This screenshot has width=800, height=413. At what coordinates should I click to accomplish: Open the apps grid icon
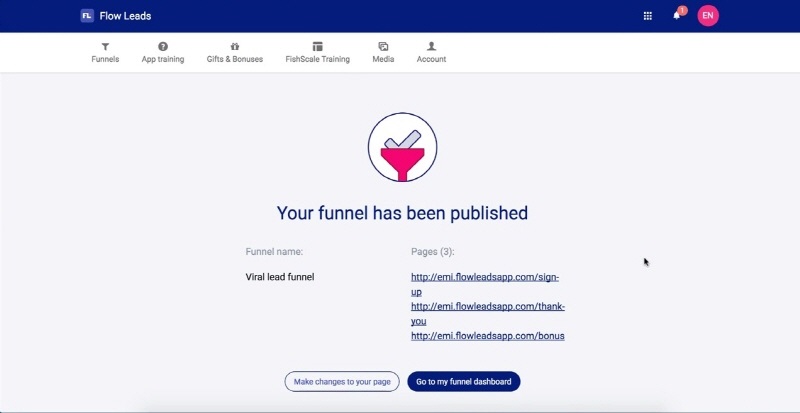[647, 16]
